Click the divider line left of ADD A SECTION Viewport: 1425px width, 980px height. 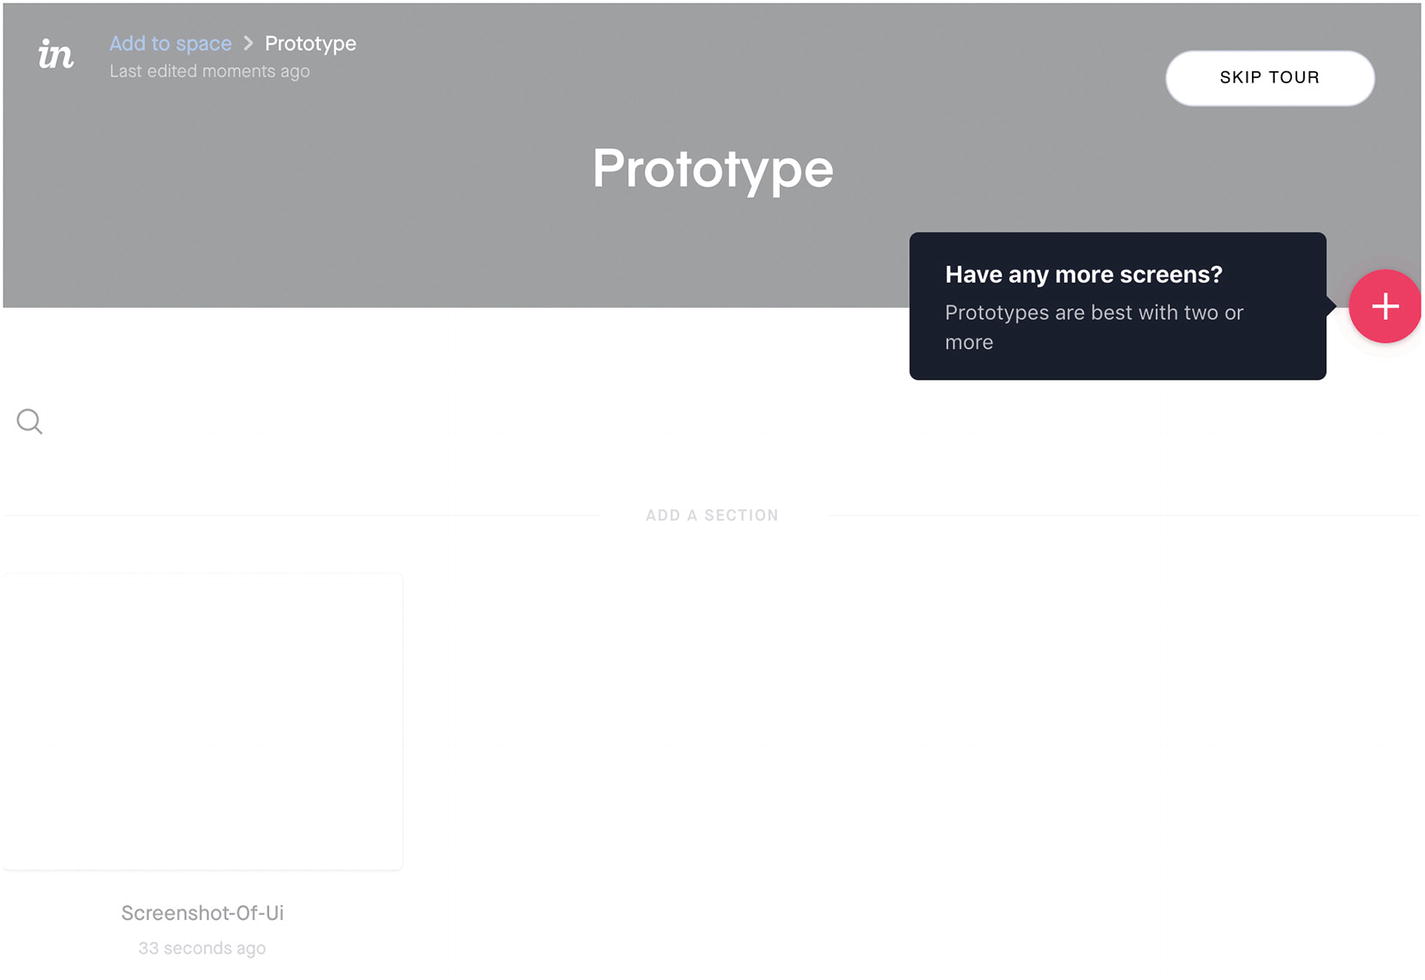pos(302,515)
